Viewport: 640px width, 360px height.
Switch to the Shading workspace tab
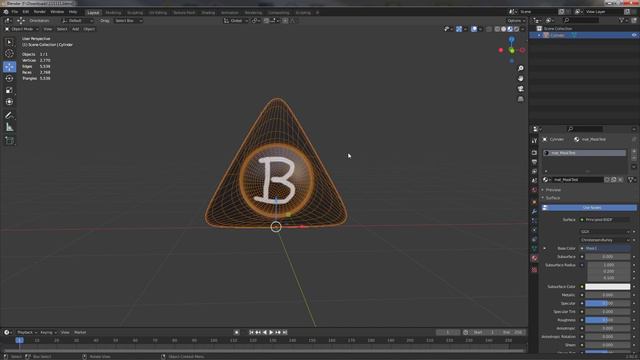point(208,13)
